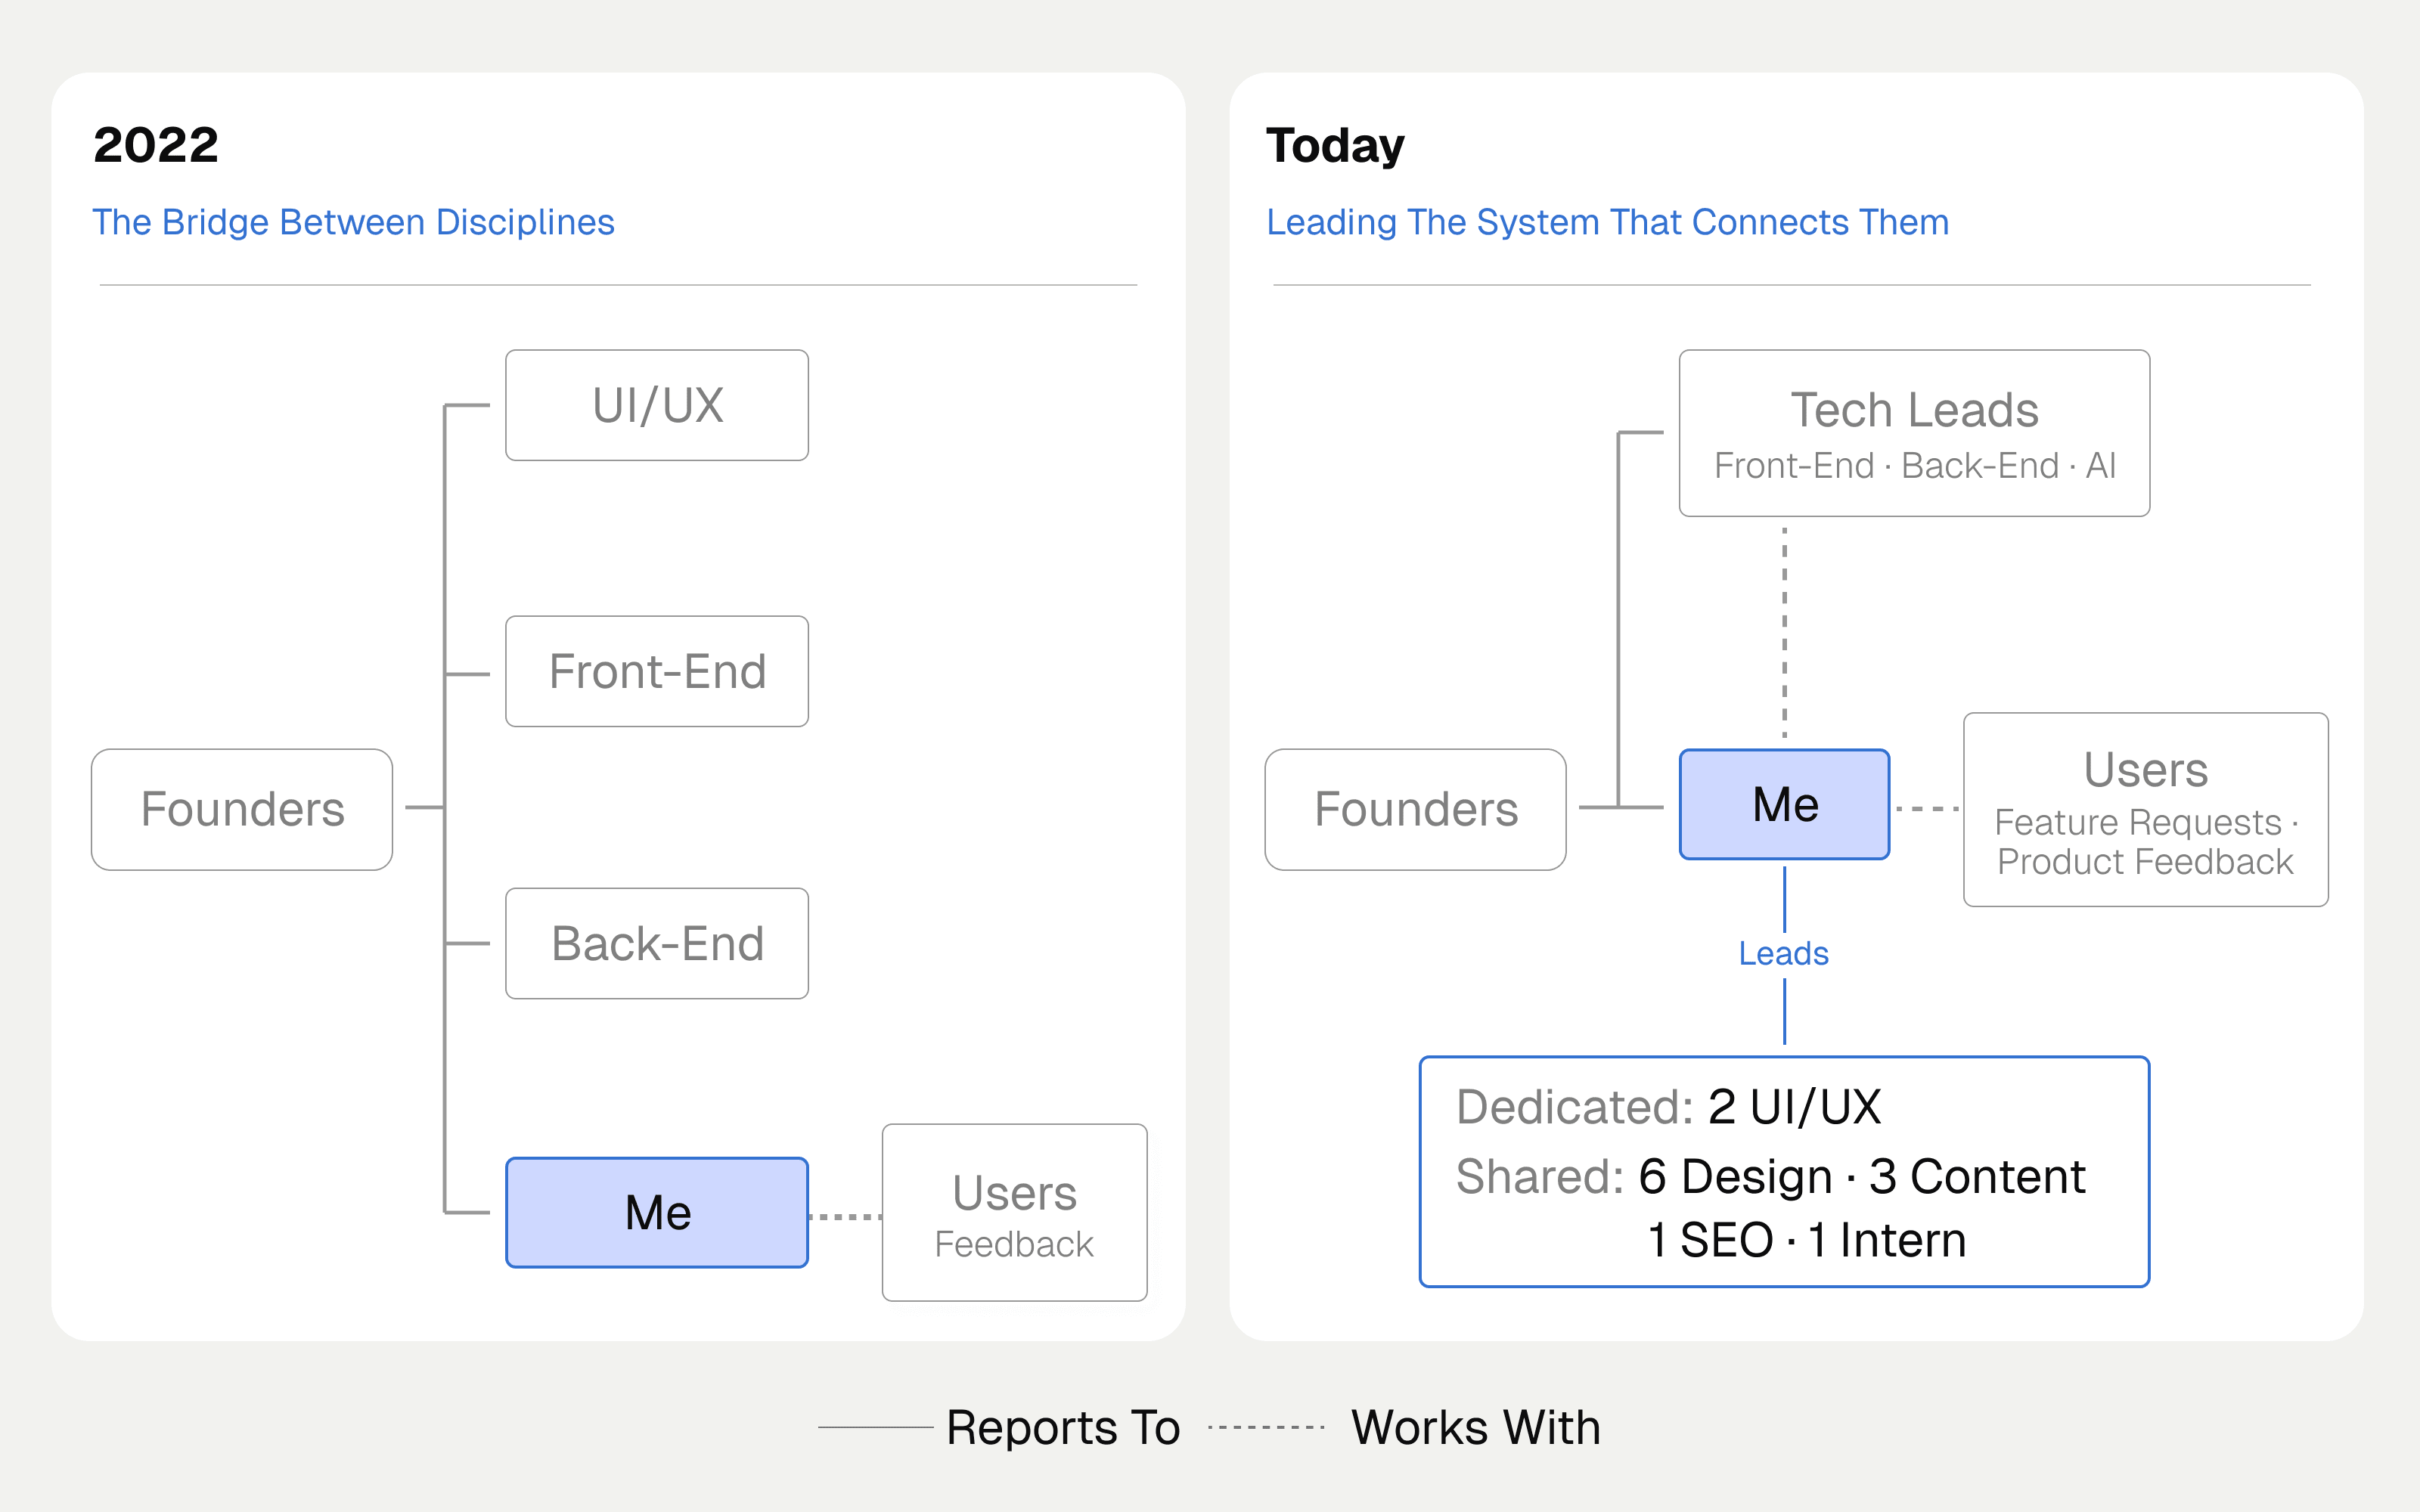
Task: Select the Back-End box in 2022 chart
Action: [x=657, y=943]
